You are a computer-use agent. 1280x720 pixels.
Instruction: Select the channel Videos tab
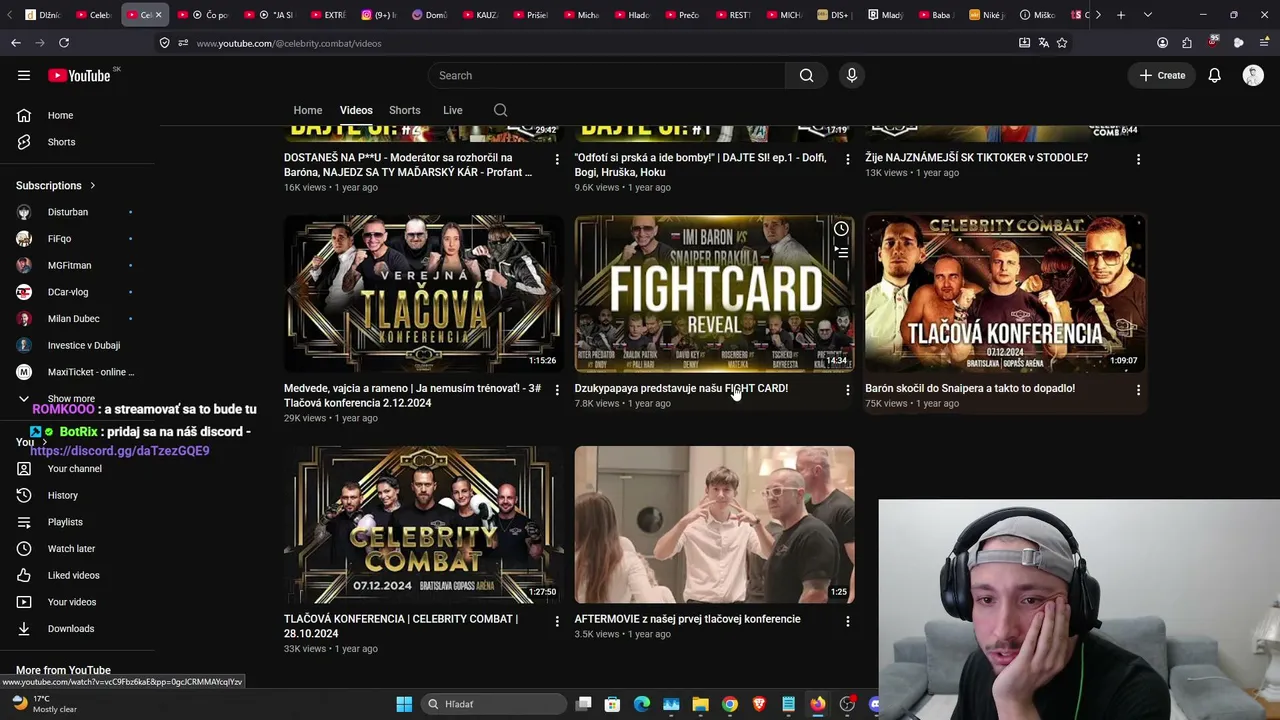click(x=356, y=110)
